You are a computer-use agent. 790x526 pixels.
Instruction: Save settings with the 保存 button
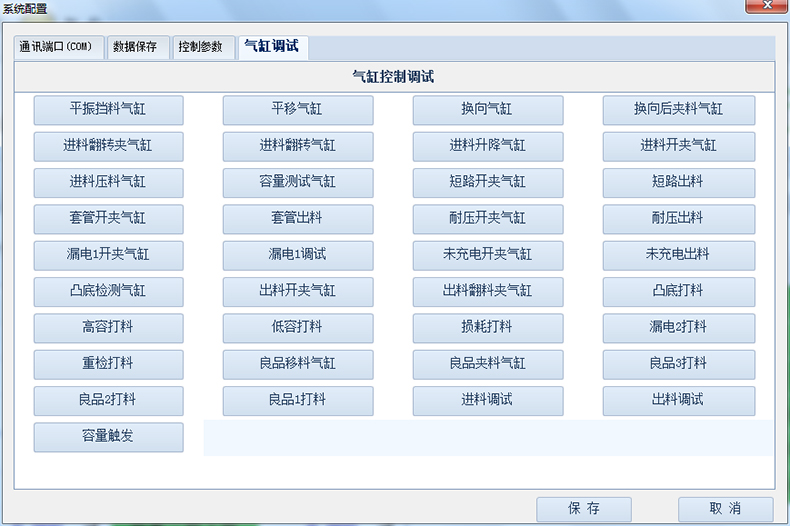point(584,509)
